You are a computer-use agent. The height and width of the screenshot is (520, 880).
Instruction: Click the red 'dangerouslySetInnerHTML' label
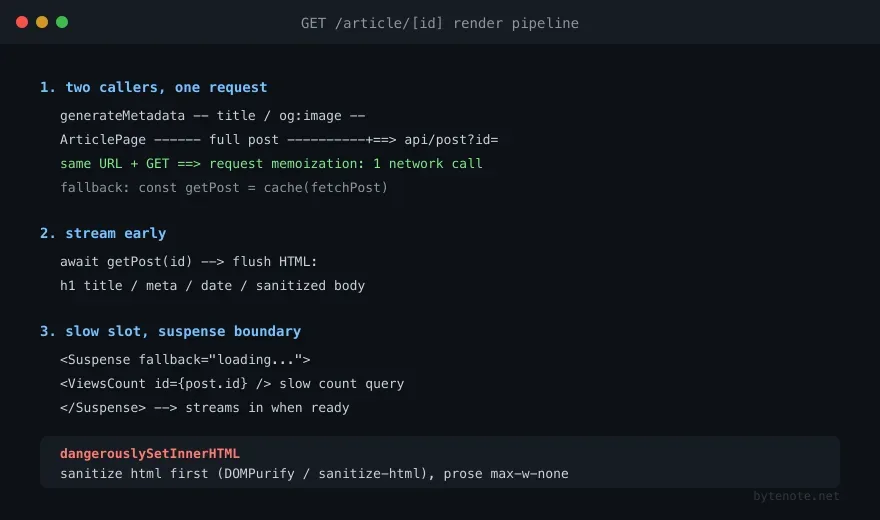click(x=150, y=453)
